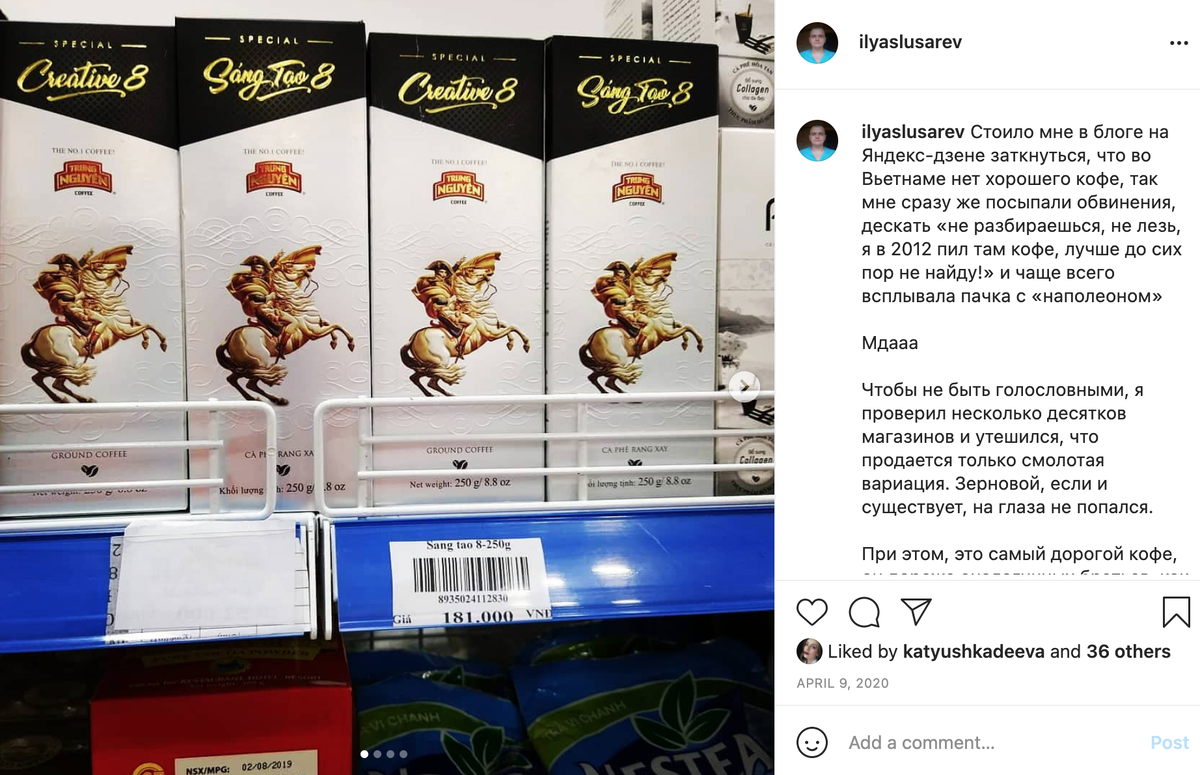Jump to second carousel dot indicator

click(x=377, y=754)
